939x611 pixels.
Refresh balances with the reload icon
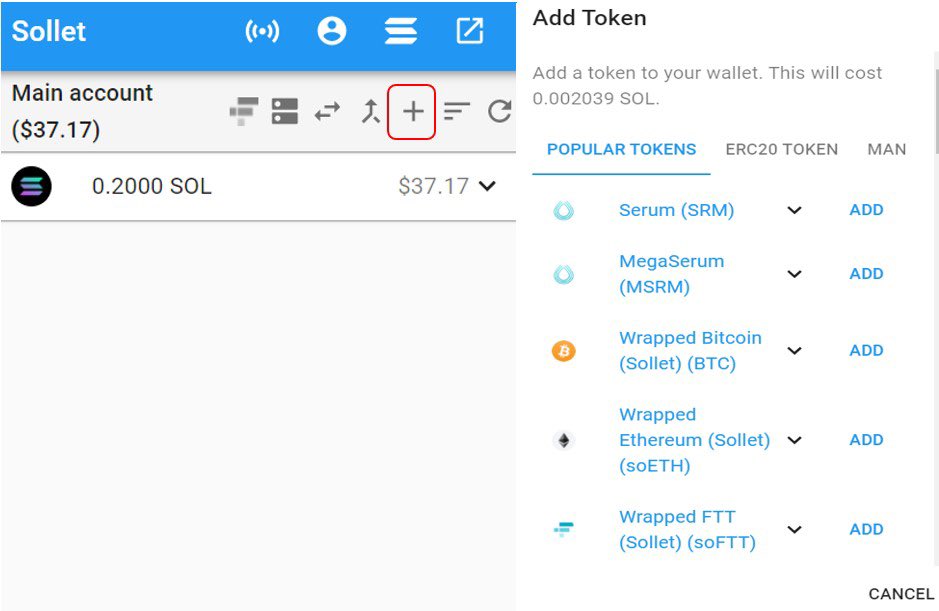pos(500,112)
